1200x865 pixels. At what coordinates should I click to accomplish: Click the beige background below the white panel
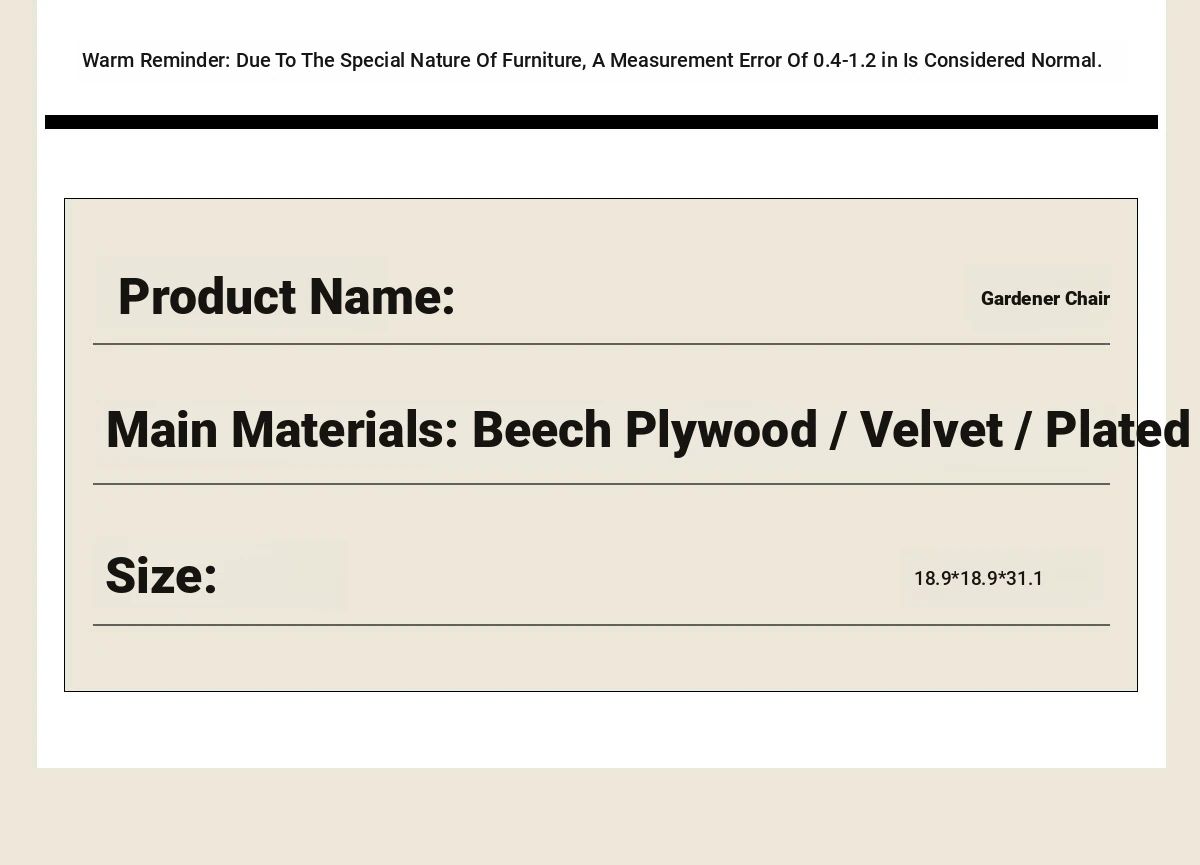600,815
